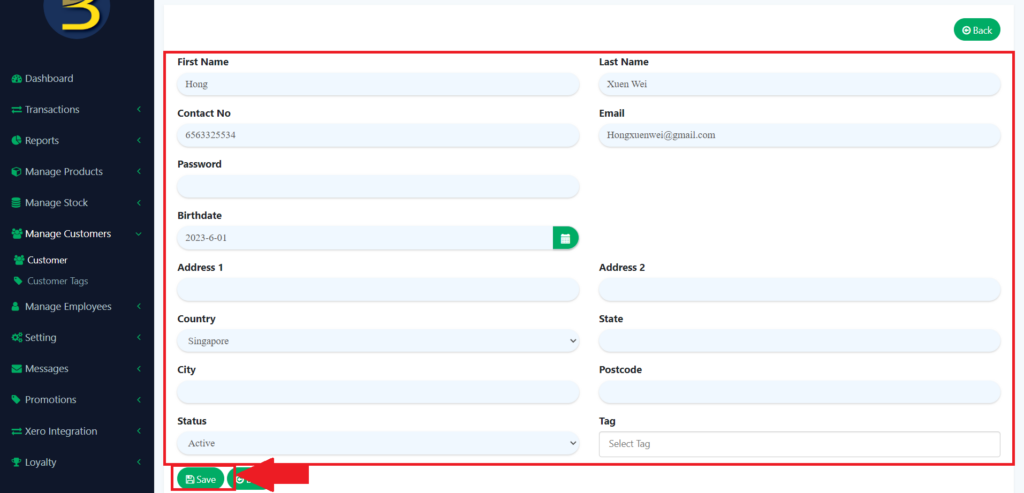Click the Setting gears icon
This screenshot has width=1024, height=493.
tap(16, 338)
